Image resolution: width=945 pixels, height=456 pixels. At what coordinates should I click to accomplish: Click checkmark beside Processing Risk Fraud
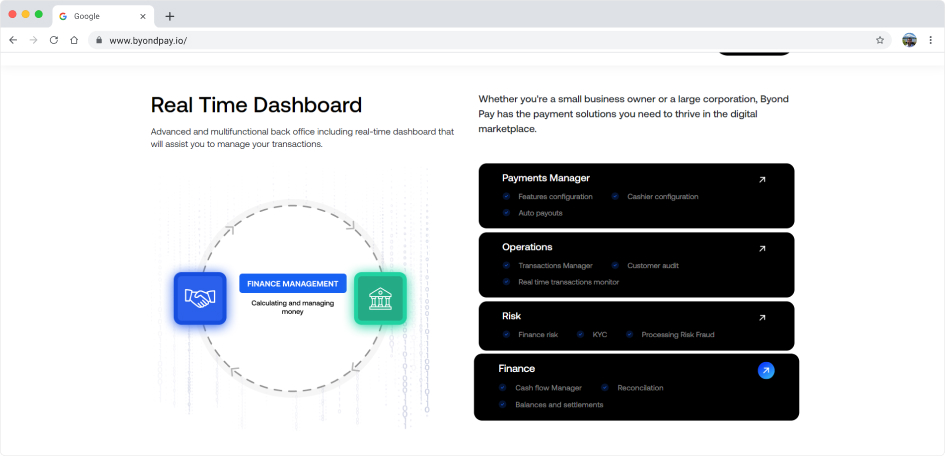[x=629, y=334]
